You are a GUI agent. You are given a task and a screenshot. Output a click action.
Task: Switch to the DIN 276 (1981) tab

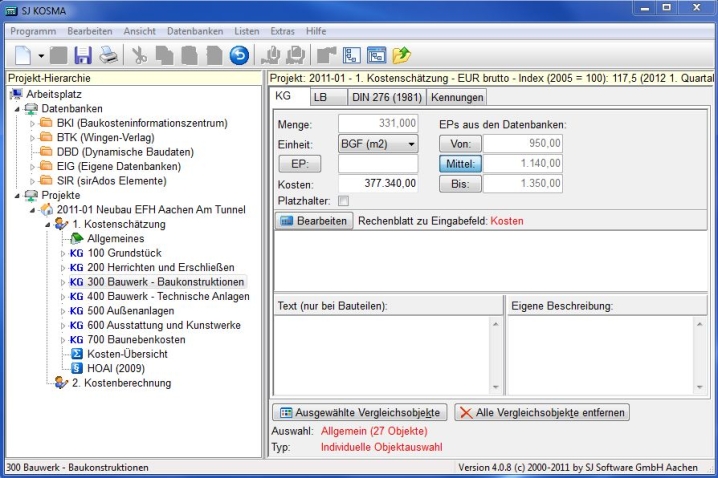click(387, 97)
